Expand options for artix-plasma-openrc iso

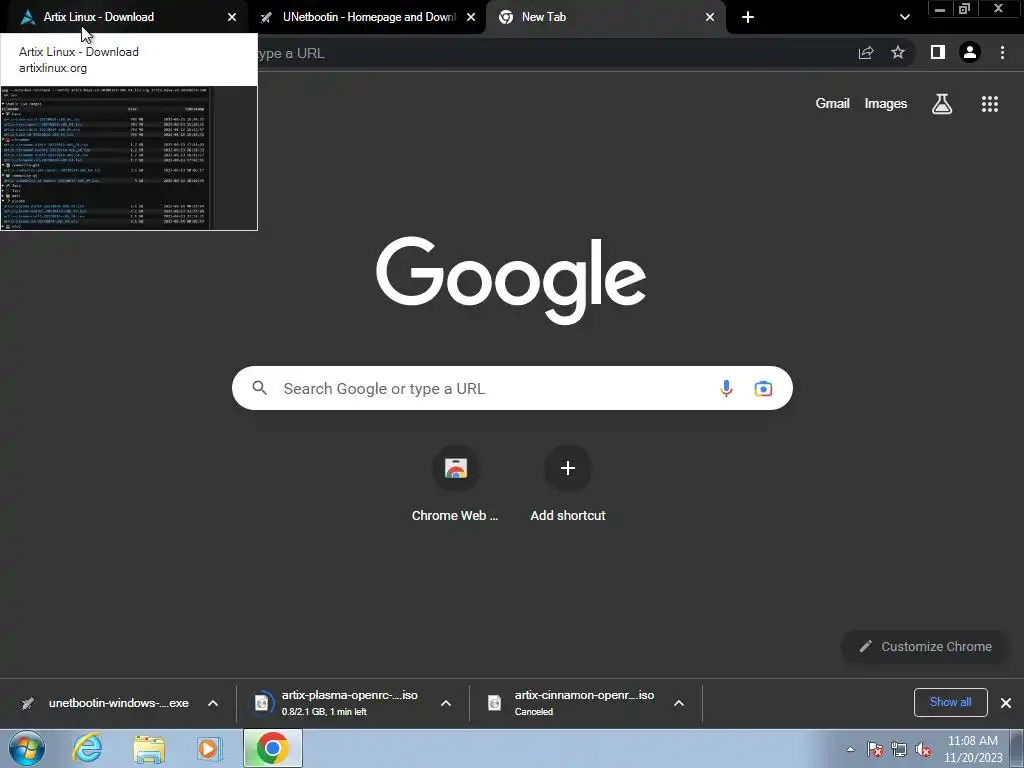click(x=446, y=703)
